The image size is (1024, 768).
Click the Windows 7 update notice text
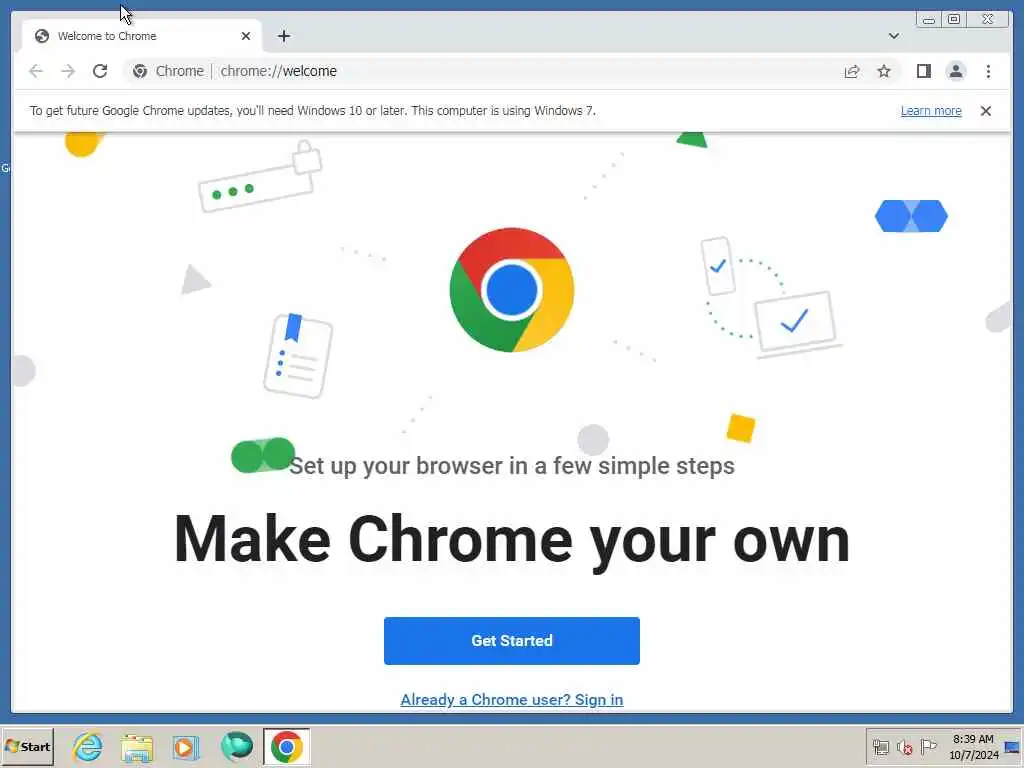[x=313, y=111]
